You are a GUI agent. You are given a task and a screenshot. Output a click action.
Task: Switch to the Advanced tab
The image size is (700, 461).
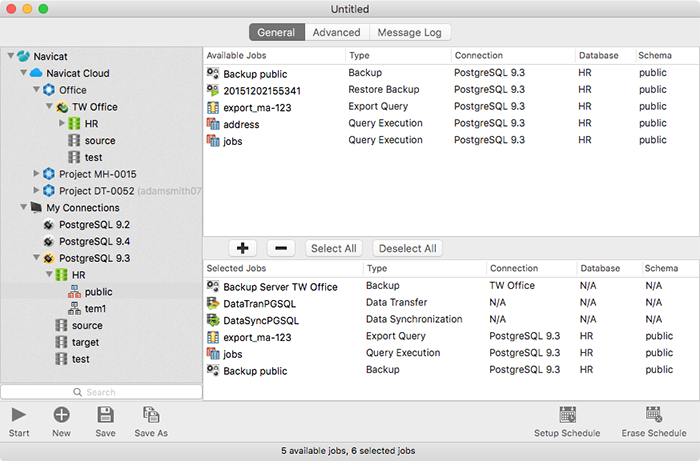(x=337, y=32)
